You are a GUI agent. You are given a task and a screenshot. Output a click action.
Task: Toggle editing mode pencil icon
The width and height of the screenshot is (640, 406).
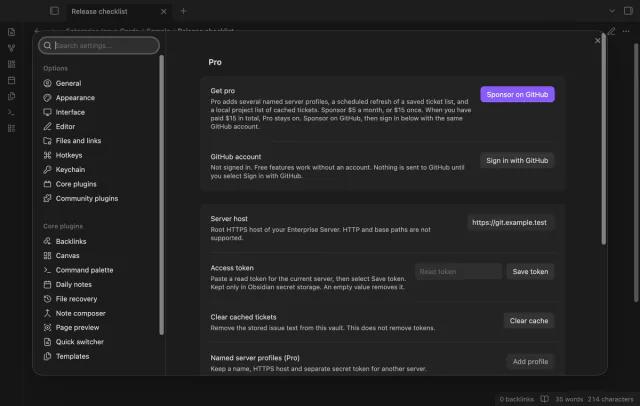pyautogui.click(x=611, y=31)
